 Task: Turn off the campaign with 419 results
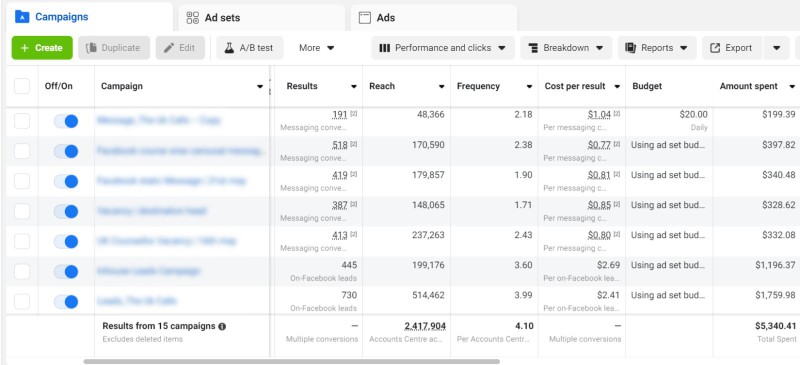point(66,182)
